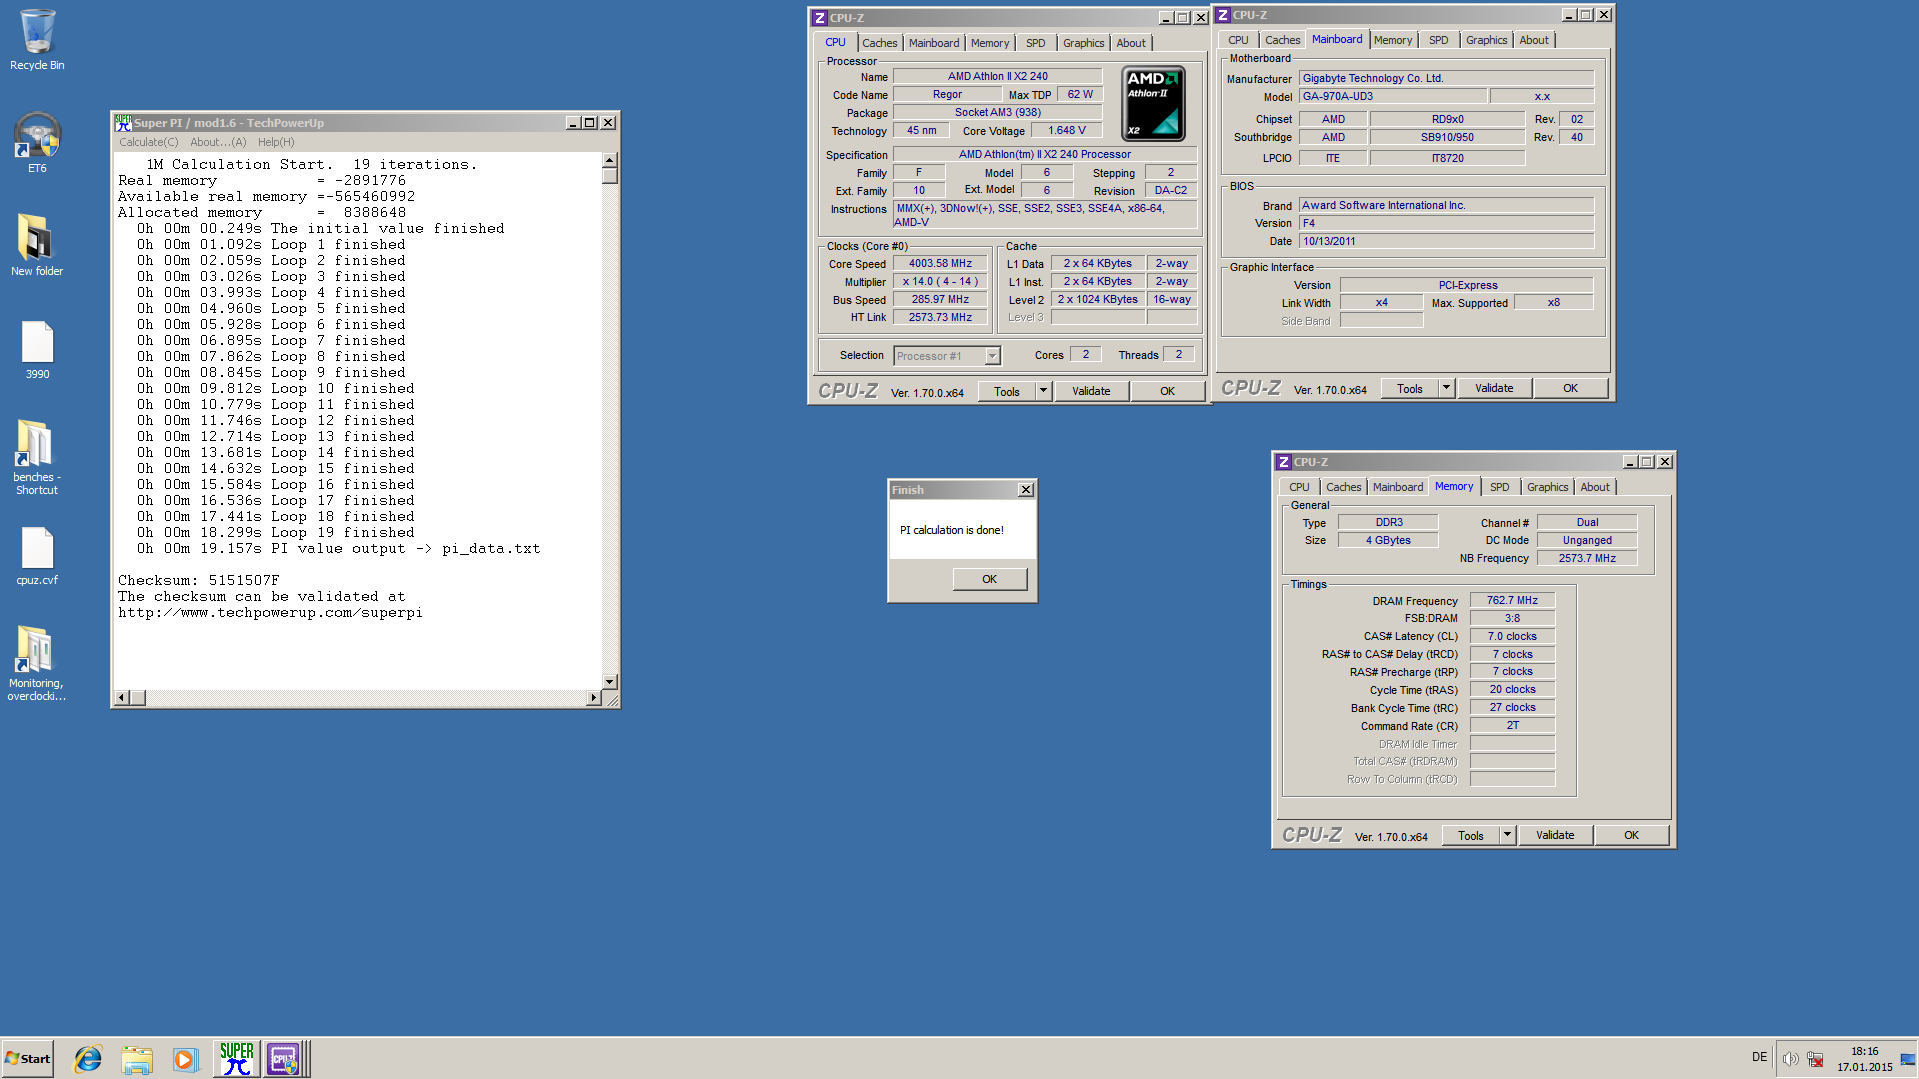Viewport: 1919px width, 1079px height.
Task: Switch to Caches tab in Mainboard window
Action: pos(1282,40)
